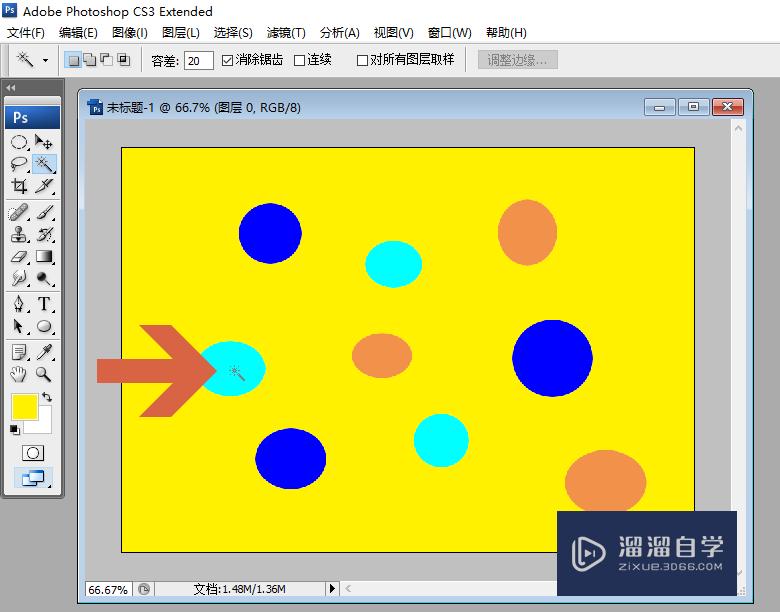This screenshot has width=780, height=612.
Task: Choose Intersect with Selection mode
Action: (123, 60)
